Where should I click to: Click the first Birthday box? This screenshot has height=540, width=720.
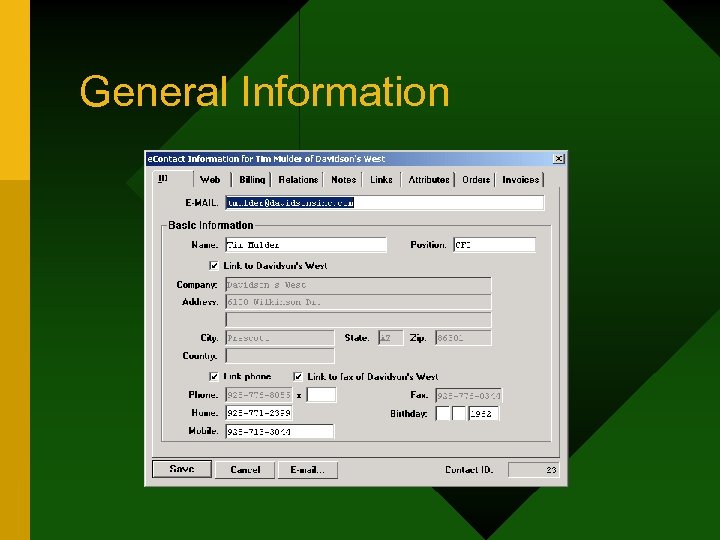(x=443, y=413)
